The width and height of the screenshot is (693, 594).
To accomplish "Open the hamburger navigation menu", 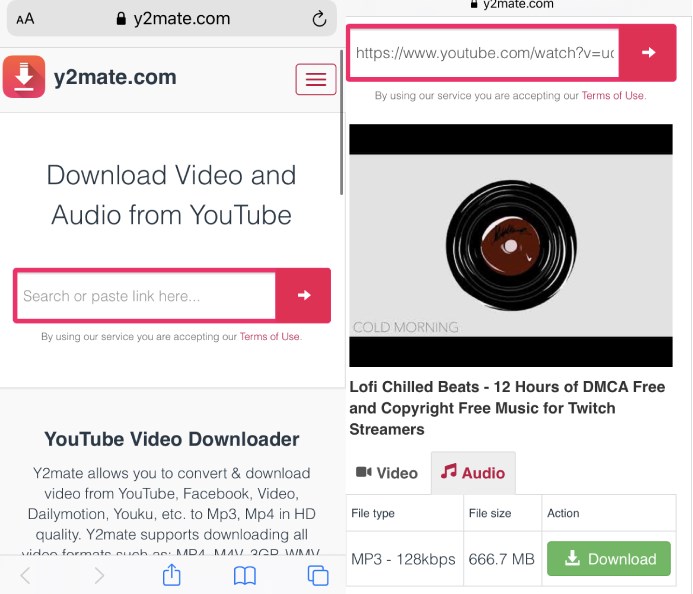I will pyautogui.click(x=316, y=79).
